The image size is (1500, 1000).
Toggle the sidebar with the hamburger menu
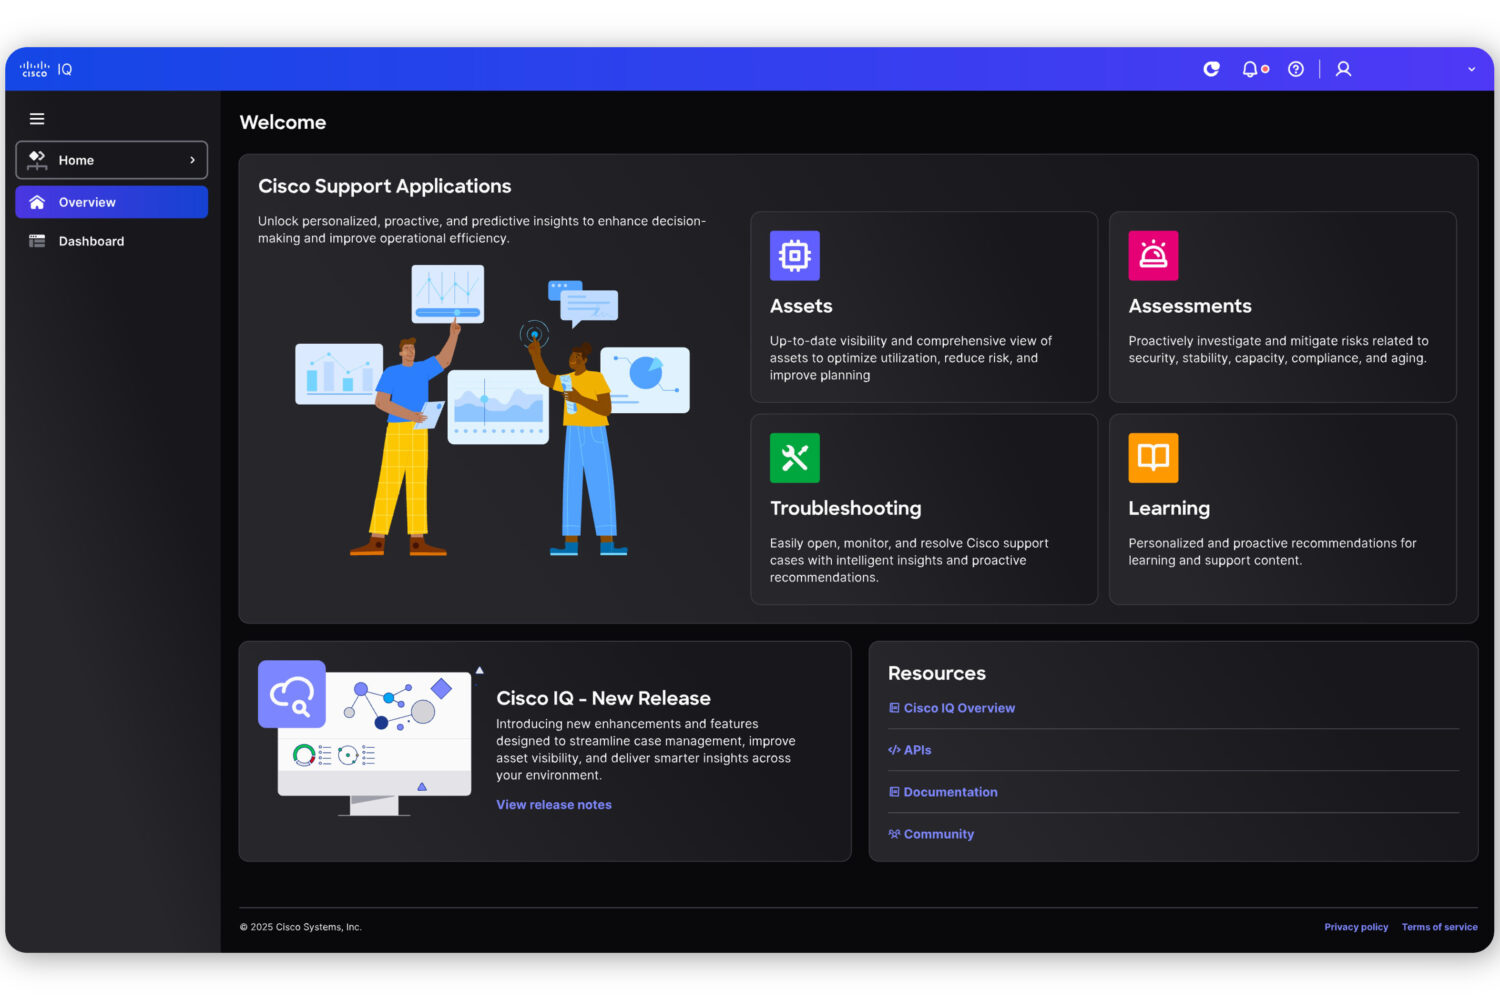point(37,118)
